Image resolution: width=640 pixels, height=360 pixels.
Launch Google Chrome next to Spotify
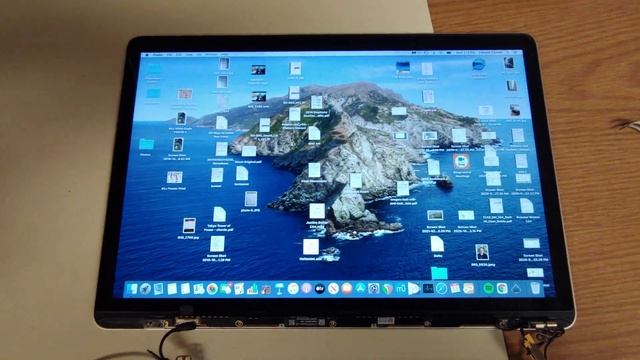coord(502,288)
